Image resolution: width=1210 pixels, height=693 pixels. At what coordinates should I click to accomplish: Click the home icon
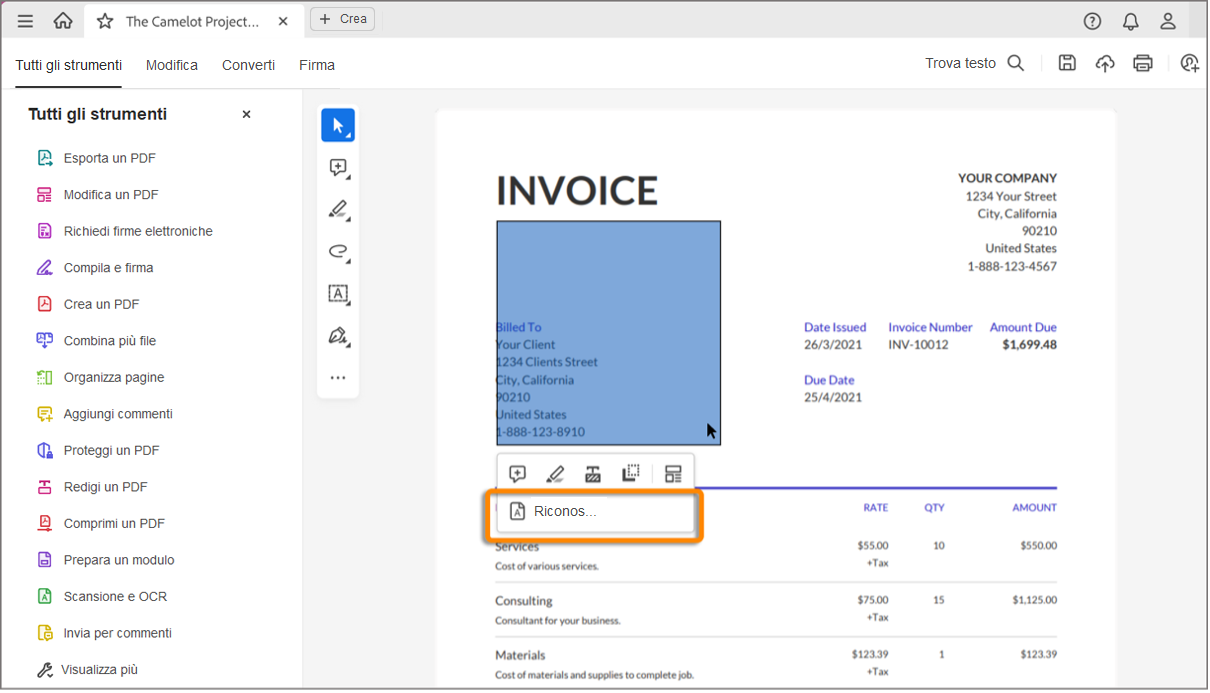[x=63, y=20]
